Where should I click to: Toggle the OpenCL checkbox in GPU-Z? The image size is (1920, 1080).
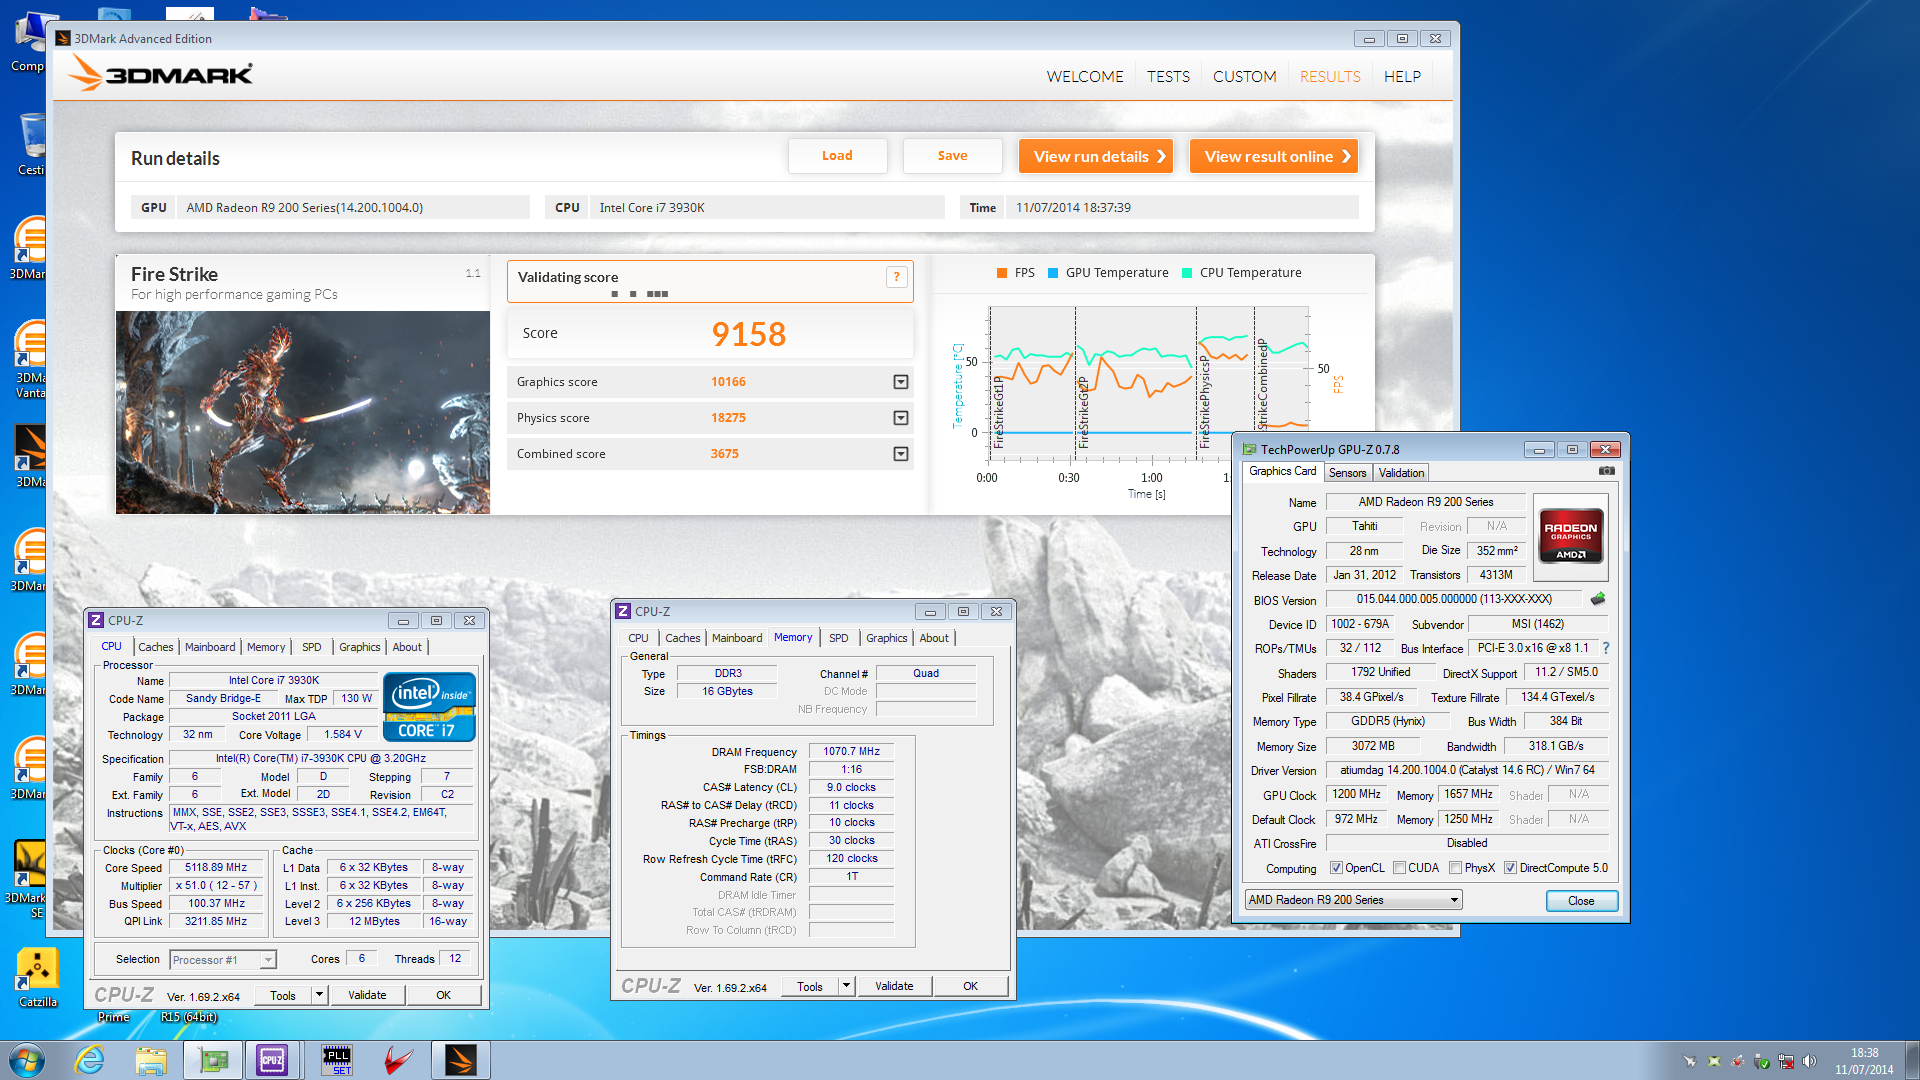[1336, 868]
